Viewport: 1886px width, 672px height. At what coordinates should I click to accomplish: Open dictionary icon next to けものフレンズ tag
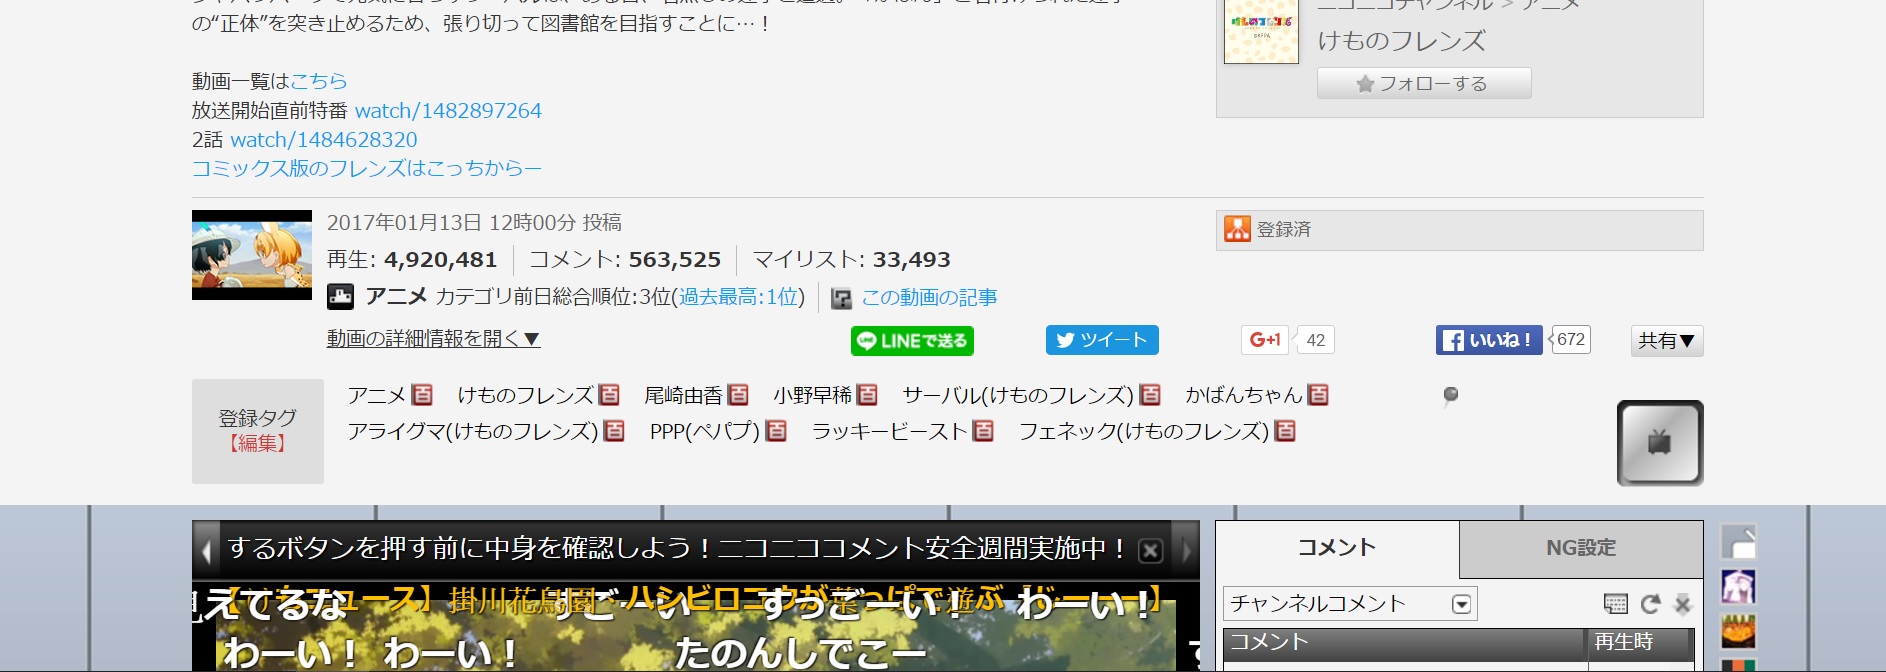pyautogui.click(x=609, y=395)
